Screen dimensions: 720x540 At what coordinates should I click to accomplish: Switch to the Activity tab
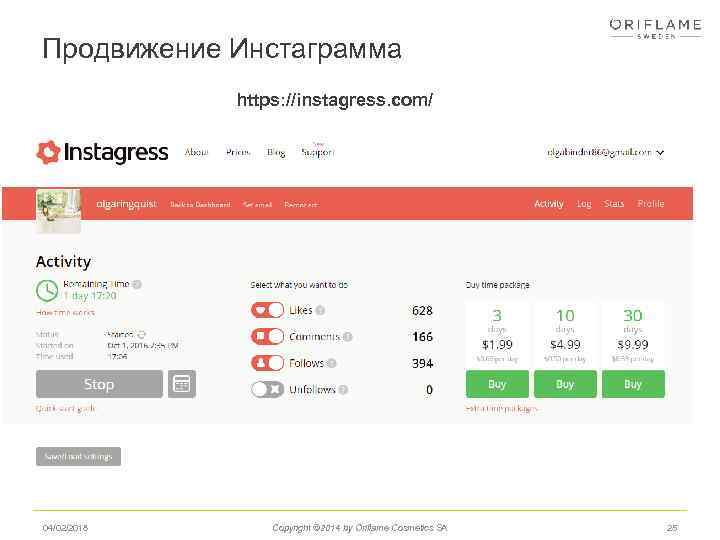click(549, 204)
